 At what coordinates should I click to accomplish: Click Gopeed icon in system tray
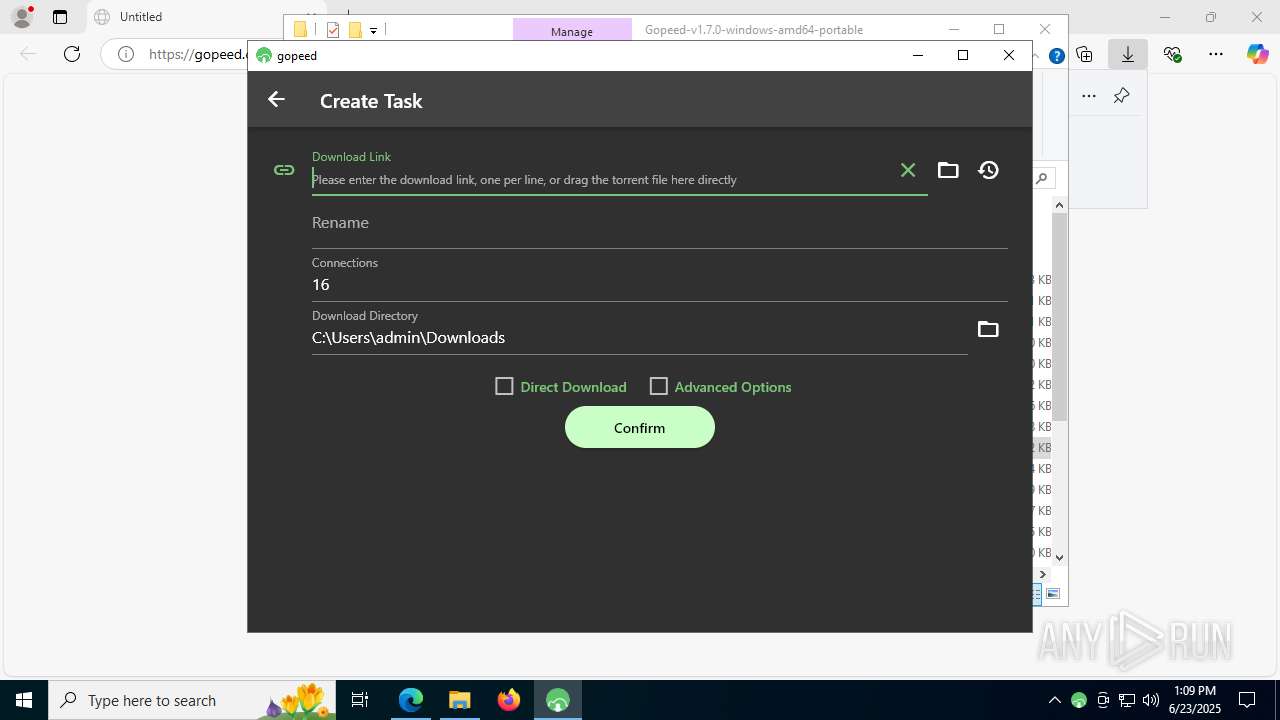1079,700
